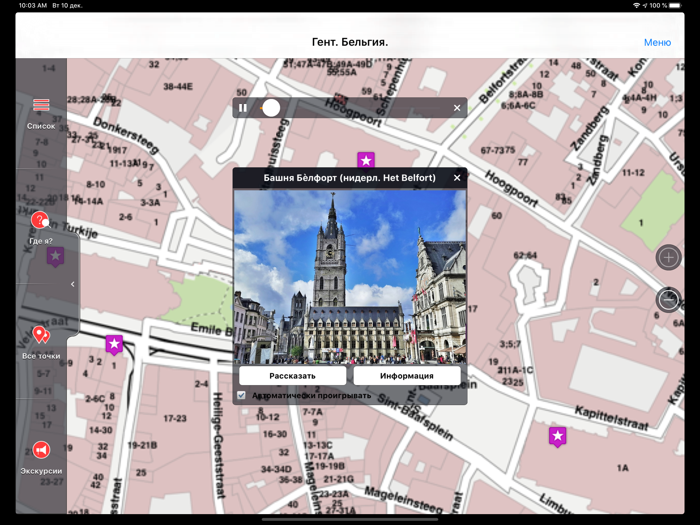Open the Список list icon
Image resolution: width=700 pixels, height=525 pixels.
point(41,105)
